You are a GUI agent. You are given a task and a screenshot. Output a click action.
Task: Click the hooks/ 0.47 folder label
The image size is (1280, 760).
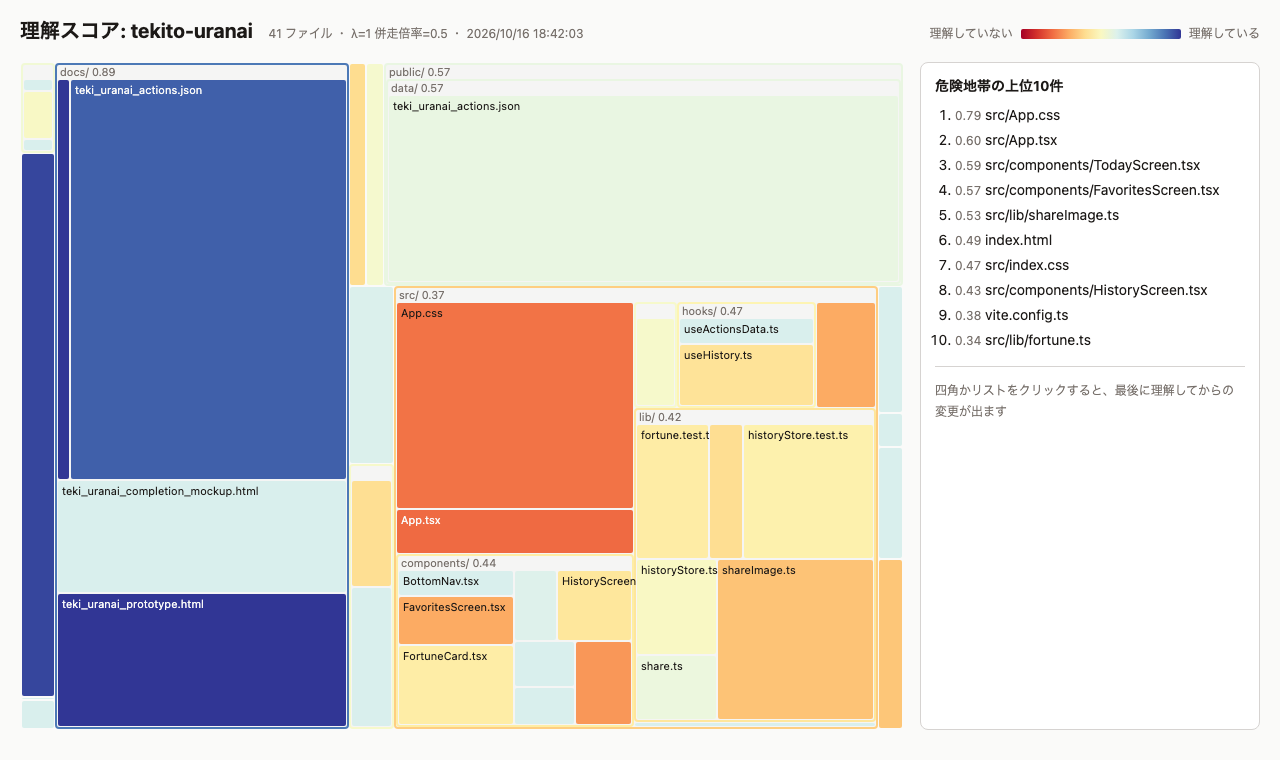pos(712,311)
